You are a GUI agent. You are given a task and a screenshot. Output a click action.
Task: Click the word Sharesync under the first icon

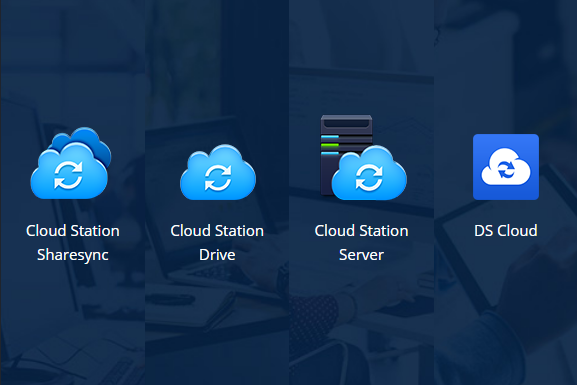point(72,255)
